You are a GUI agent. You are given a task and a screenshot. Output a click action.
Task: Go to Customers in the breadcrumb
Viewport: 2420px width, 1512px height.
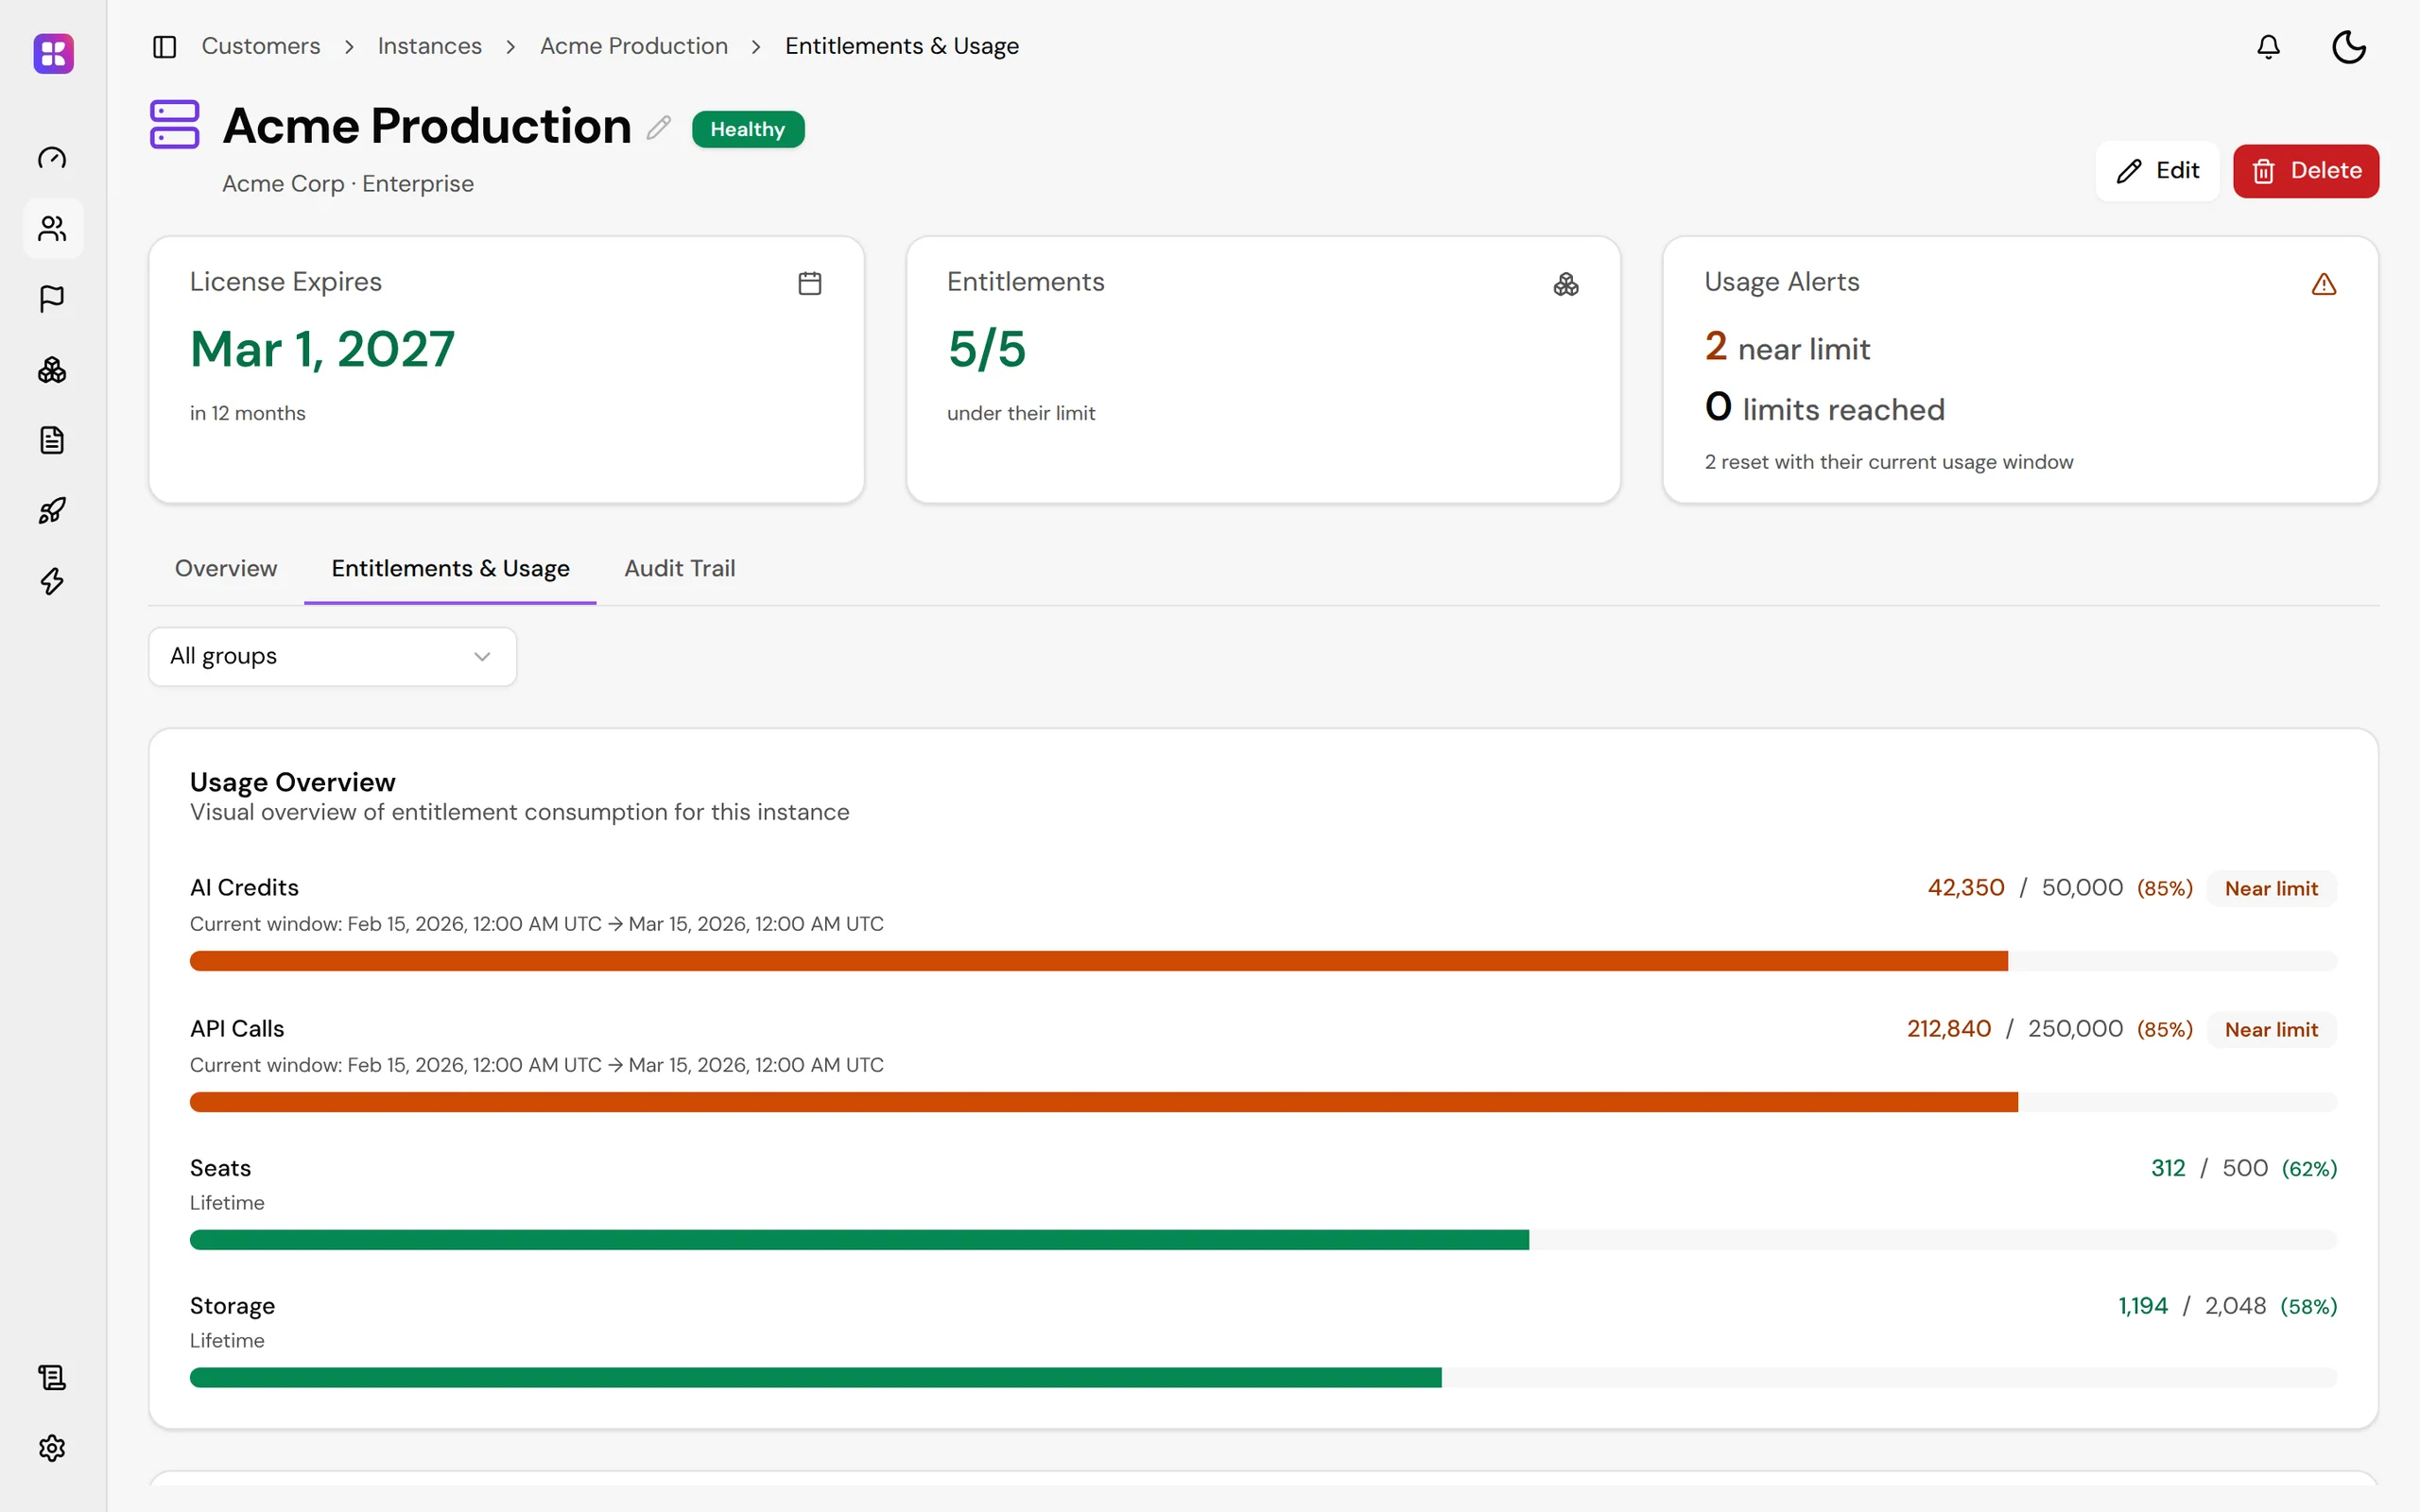[261, 46]
